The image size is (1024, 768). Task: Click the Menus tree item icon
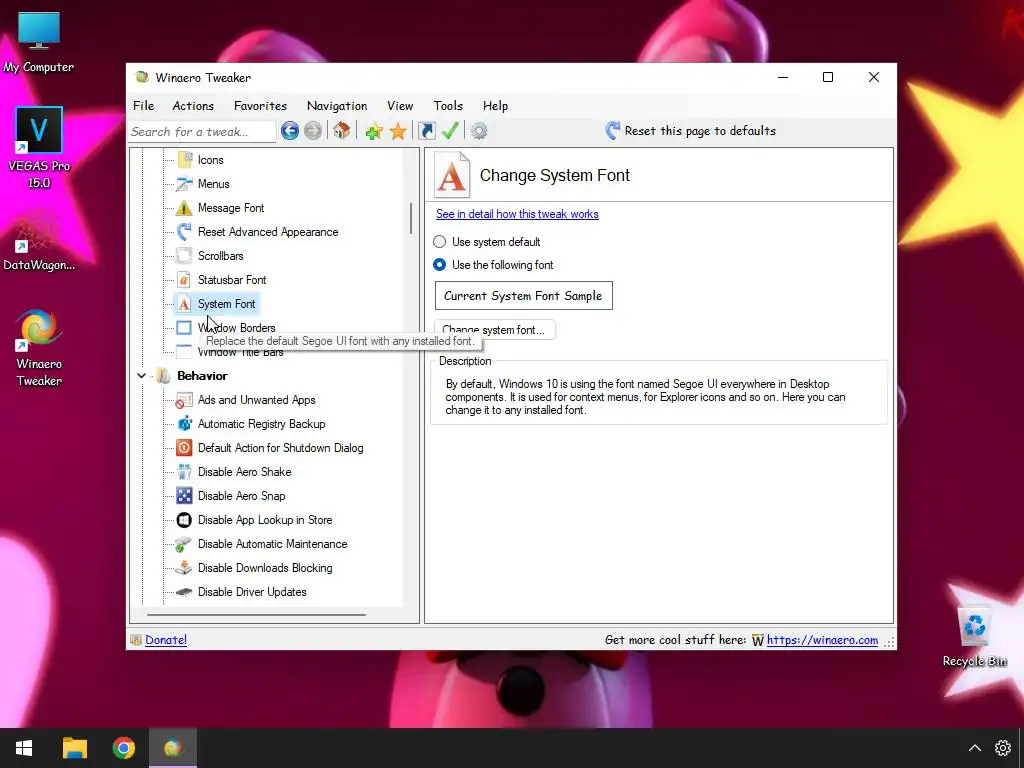185,184
